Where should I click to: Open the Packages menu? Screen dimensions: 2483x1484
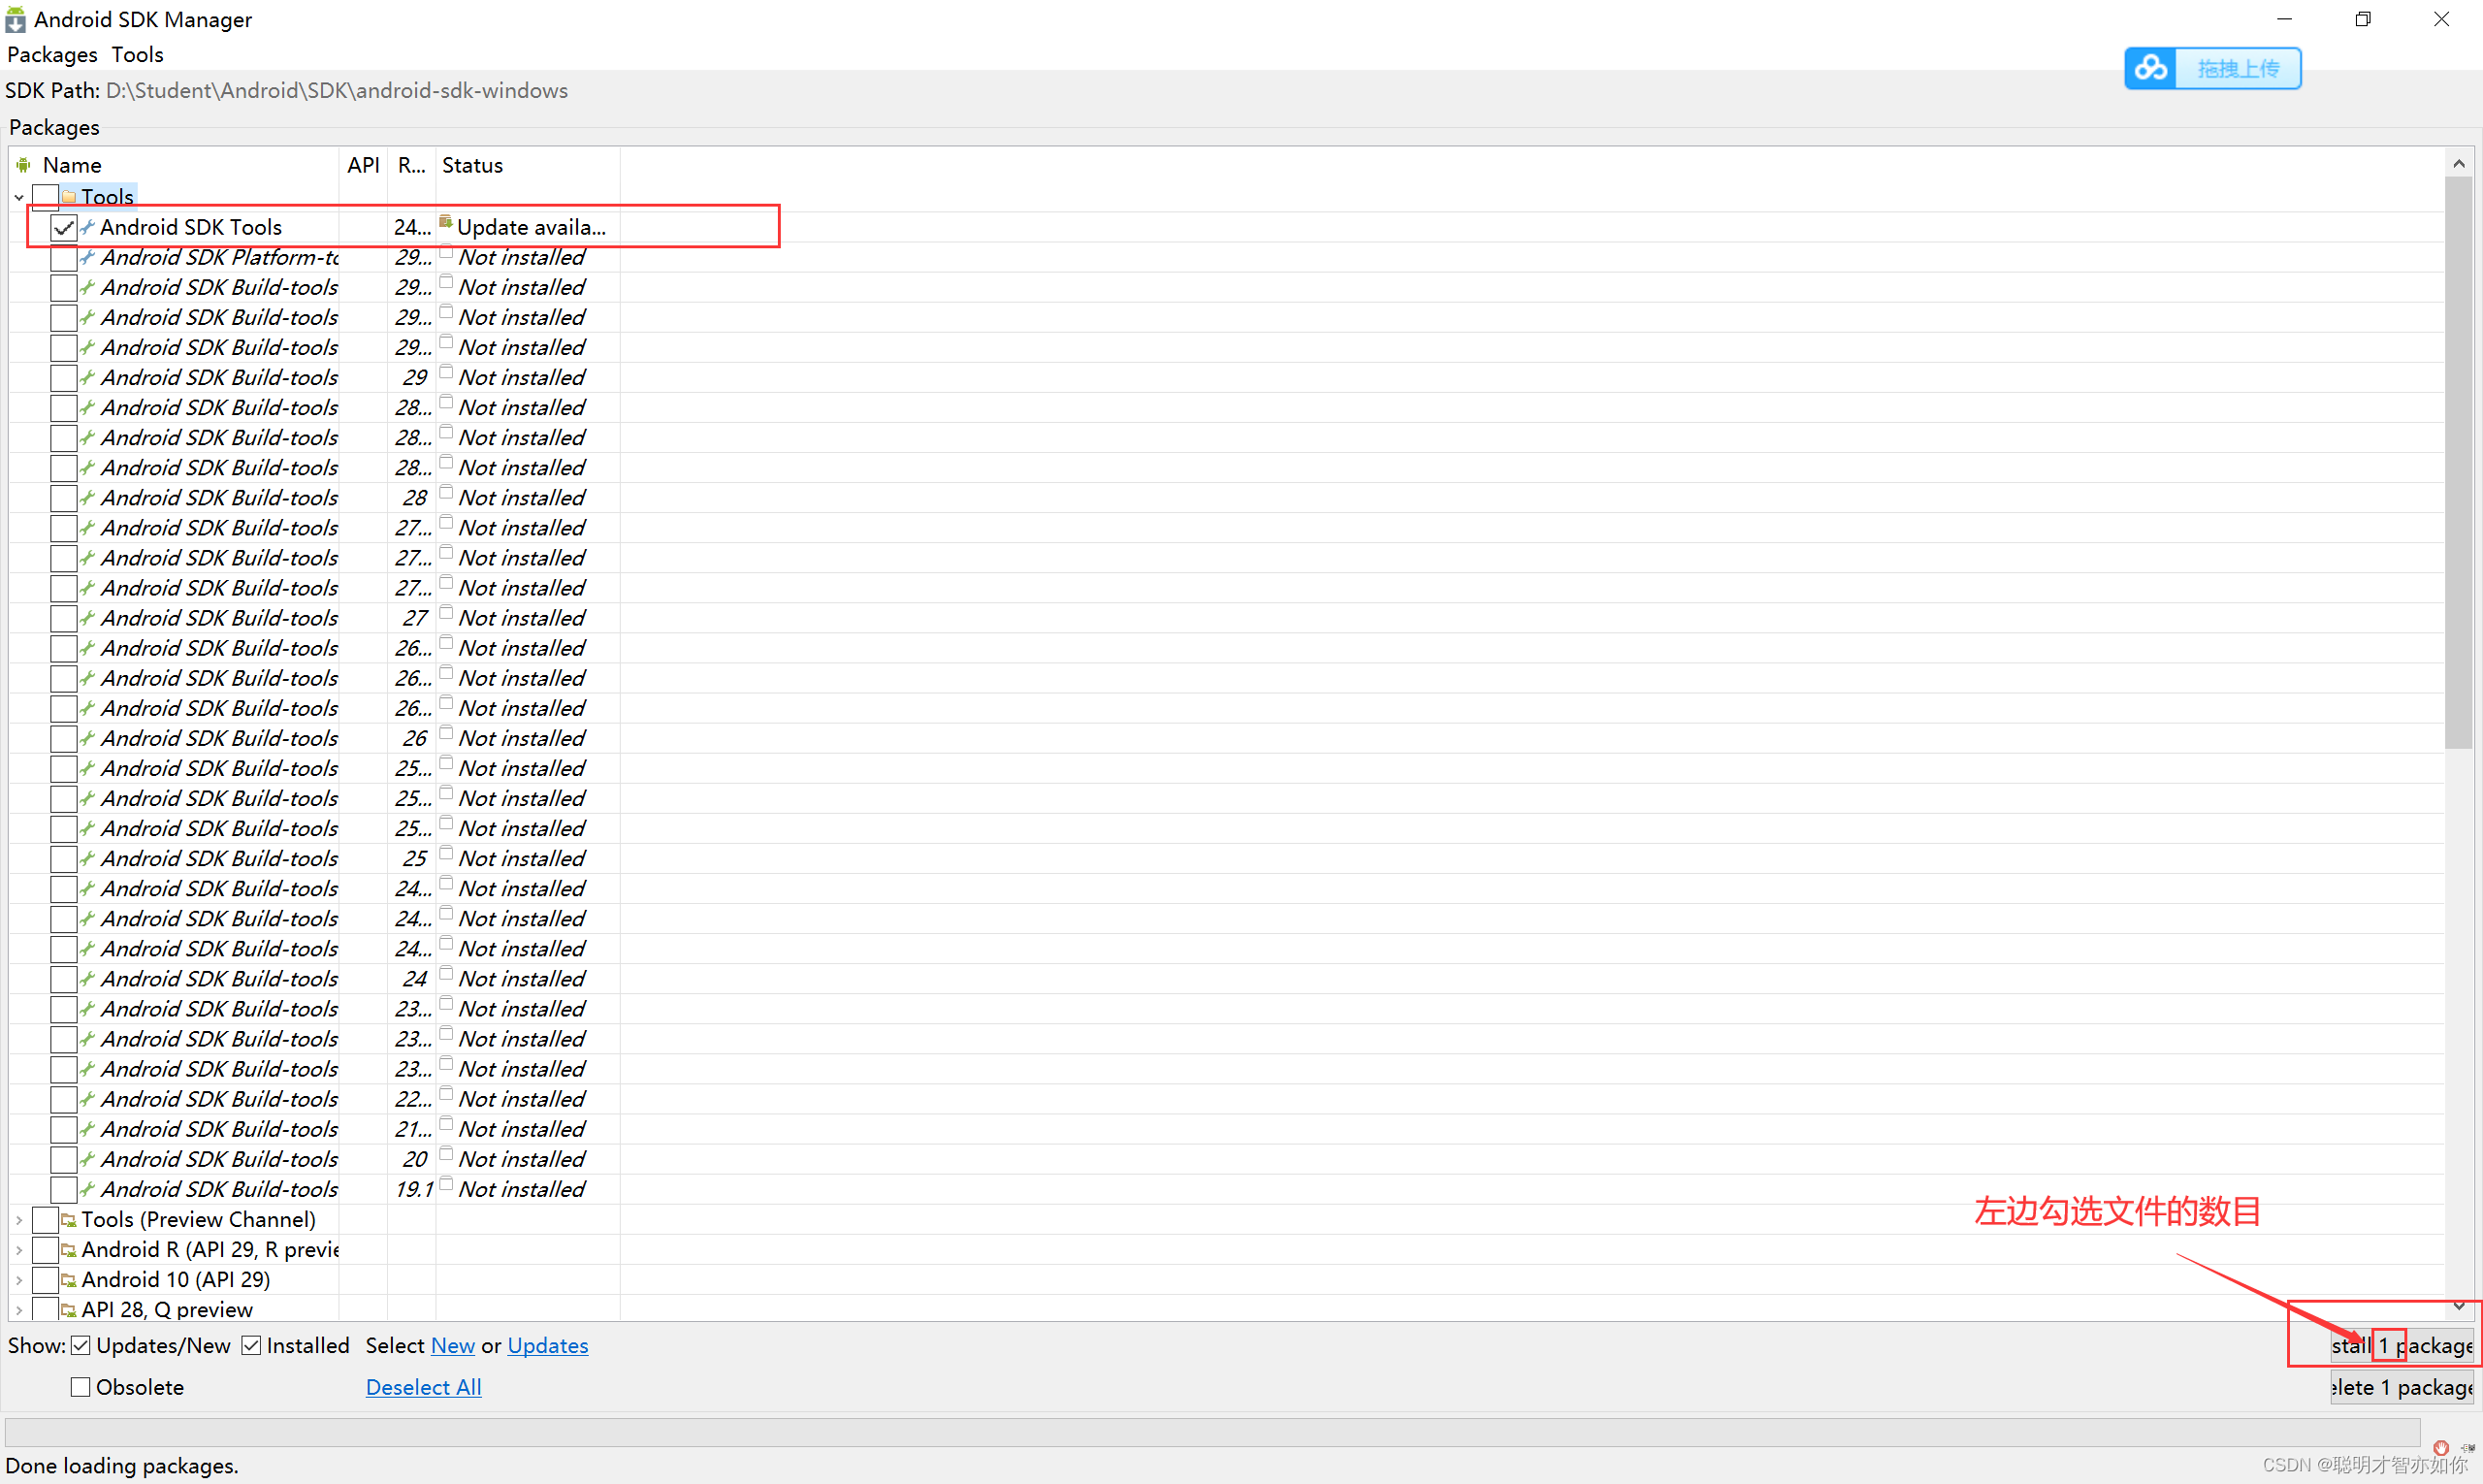52,54
